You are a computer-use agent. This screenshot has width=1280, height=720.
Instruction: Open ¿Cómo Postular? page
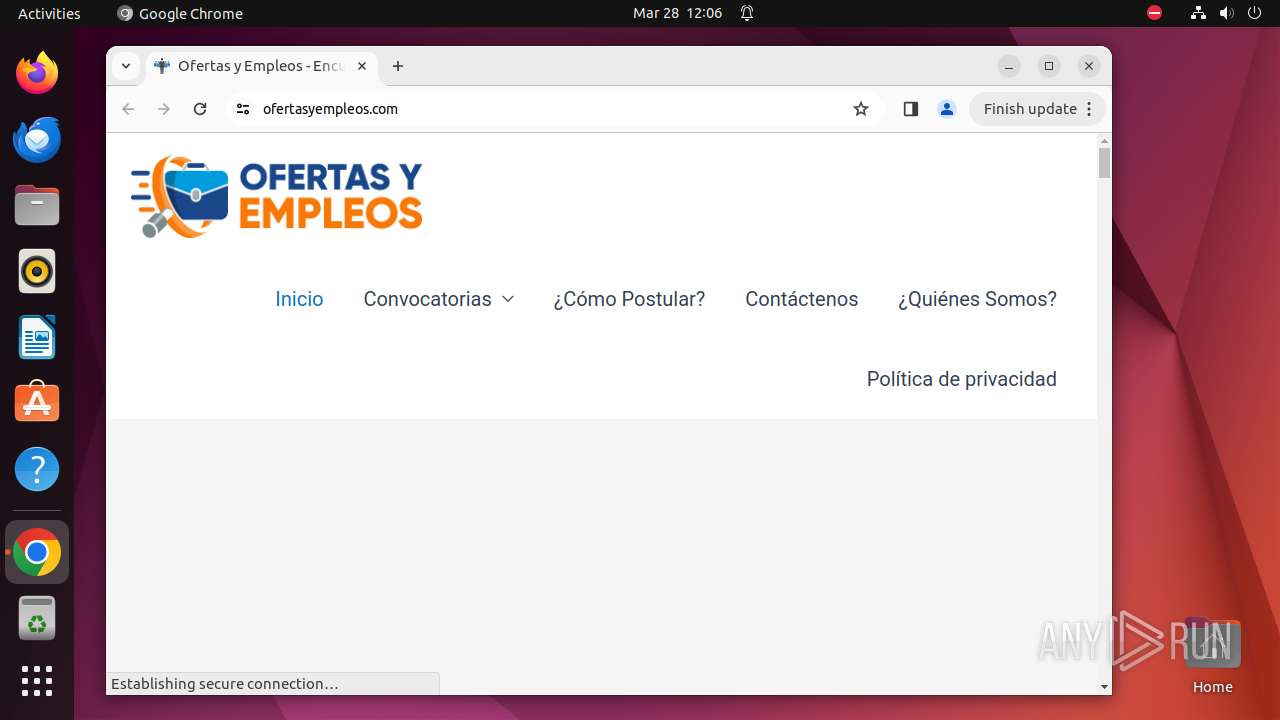pos(629,299)
